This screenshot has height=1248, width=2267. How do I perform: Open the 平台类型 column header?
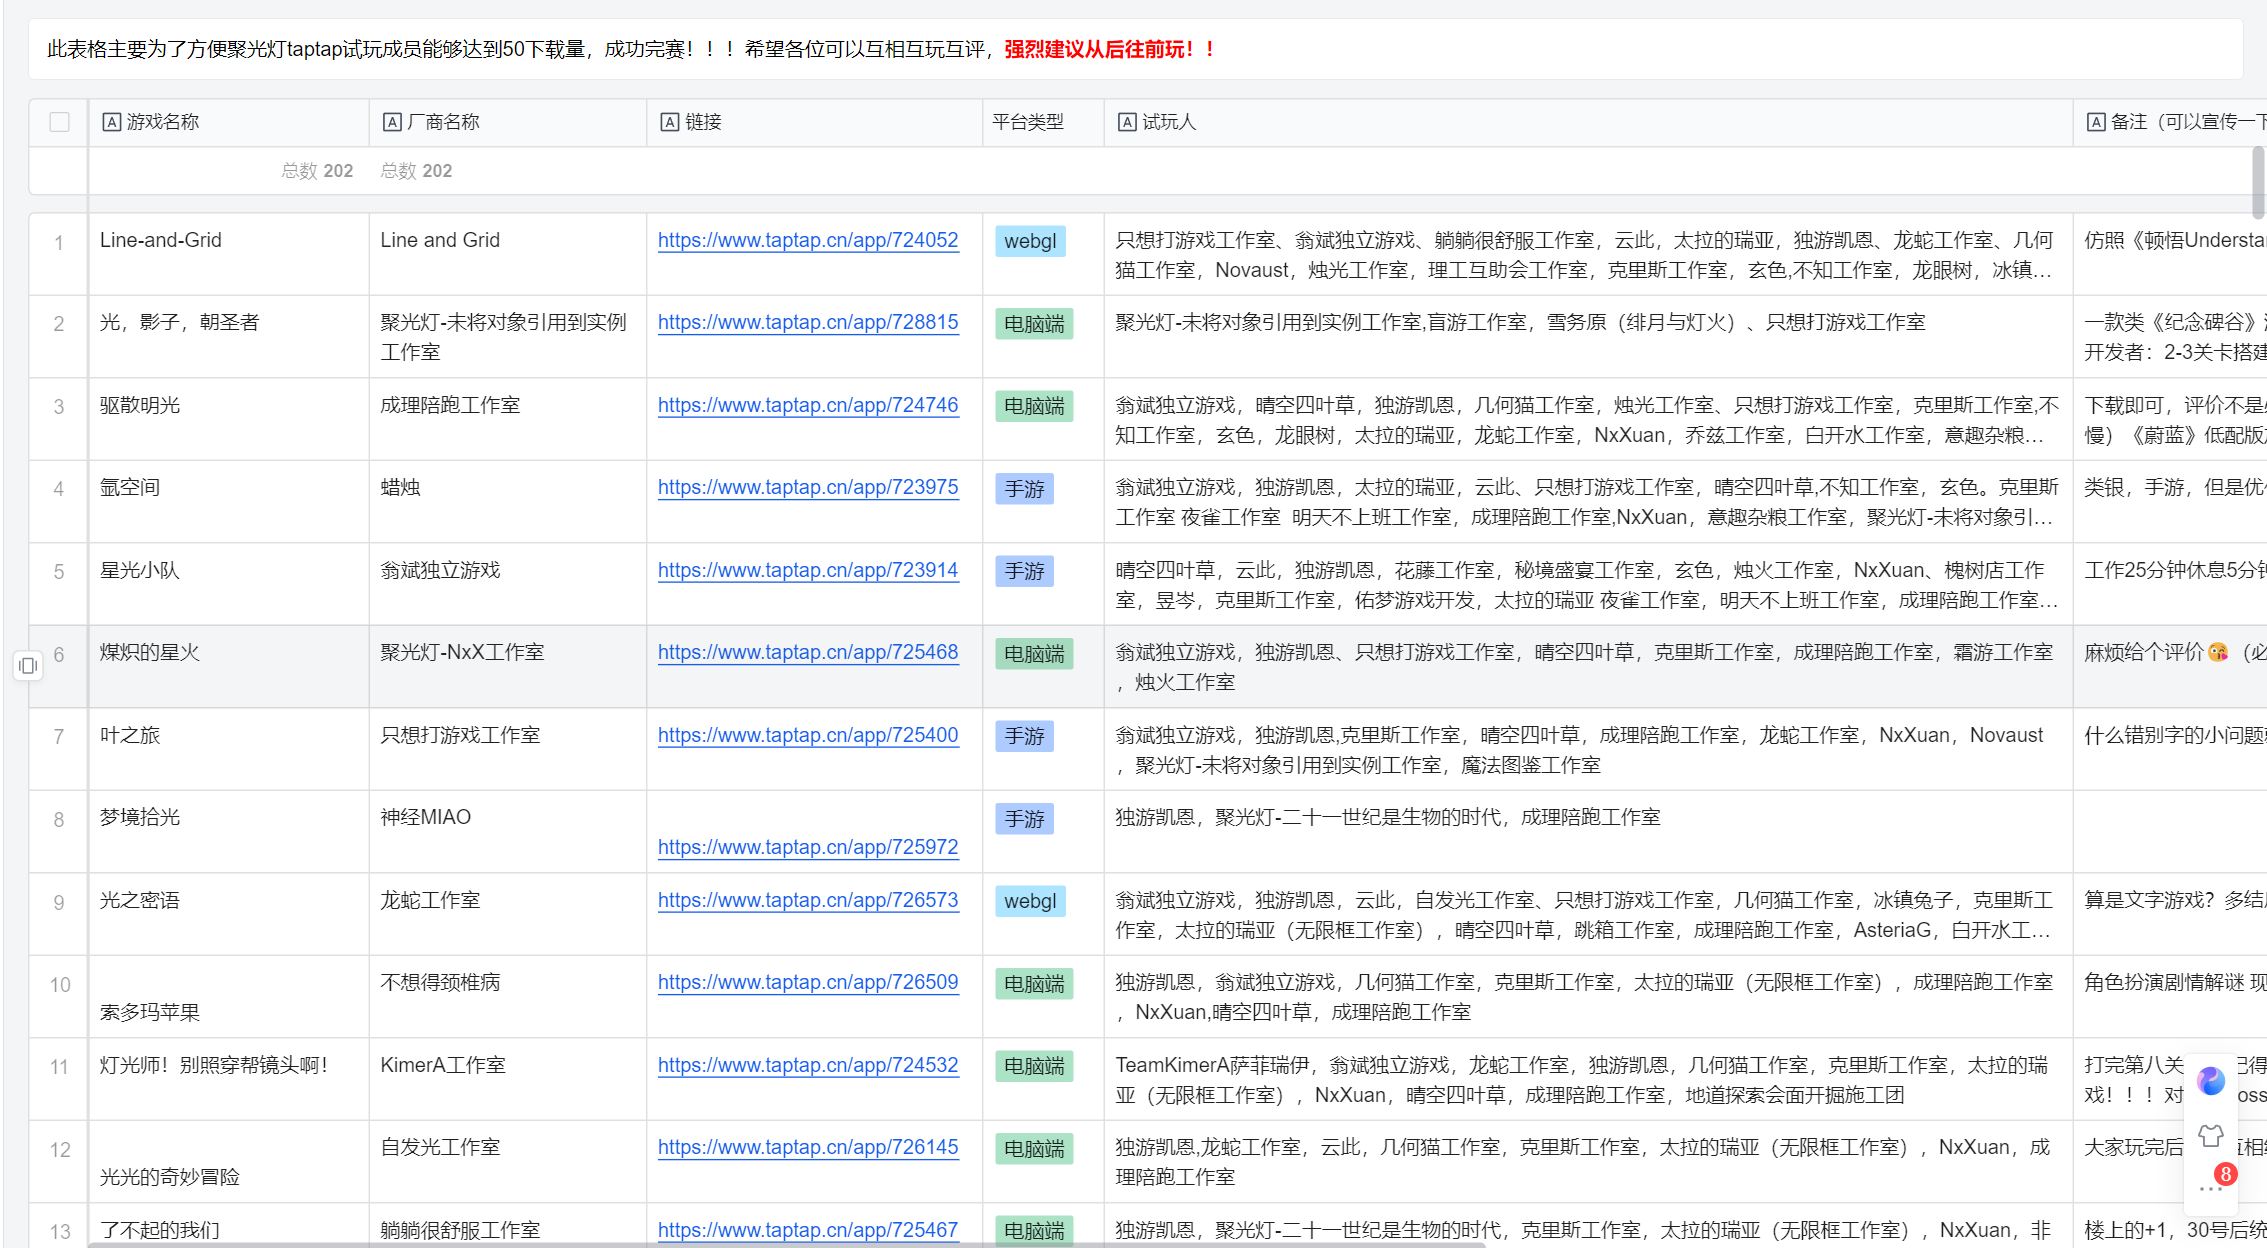click(1043, 122)
